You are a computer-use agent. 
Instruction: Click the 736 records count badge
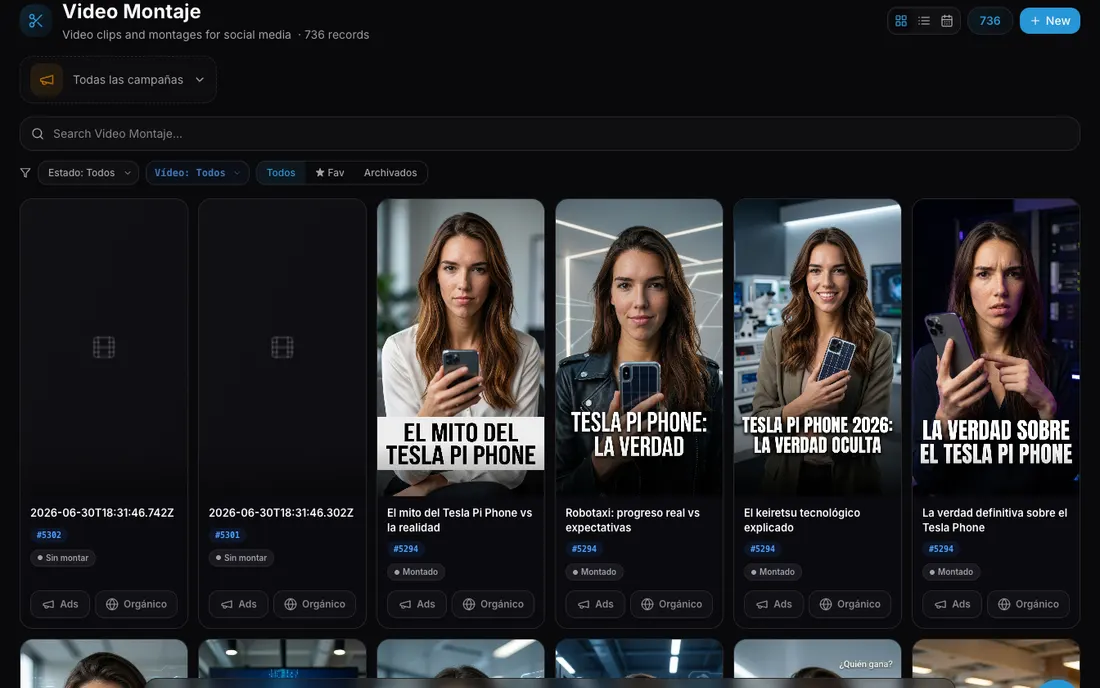tap(990, 21)
